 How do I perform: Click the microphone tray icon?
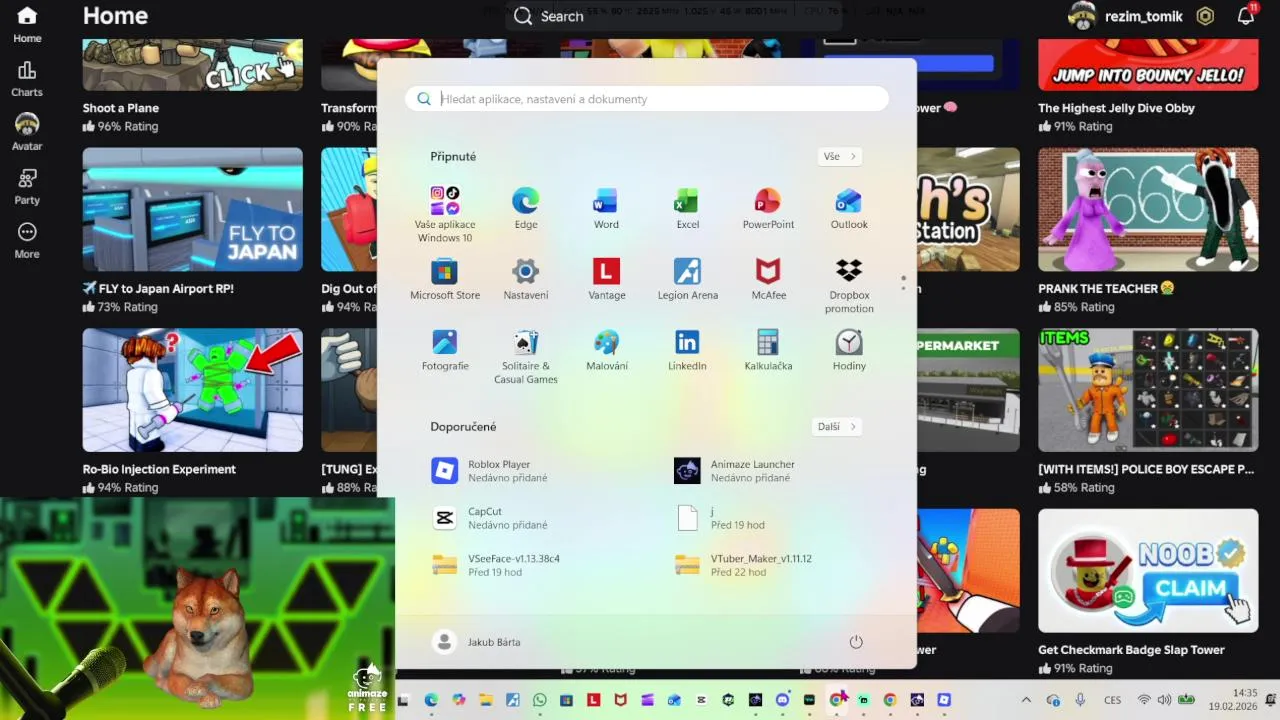1080,700
